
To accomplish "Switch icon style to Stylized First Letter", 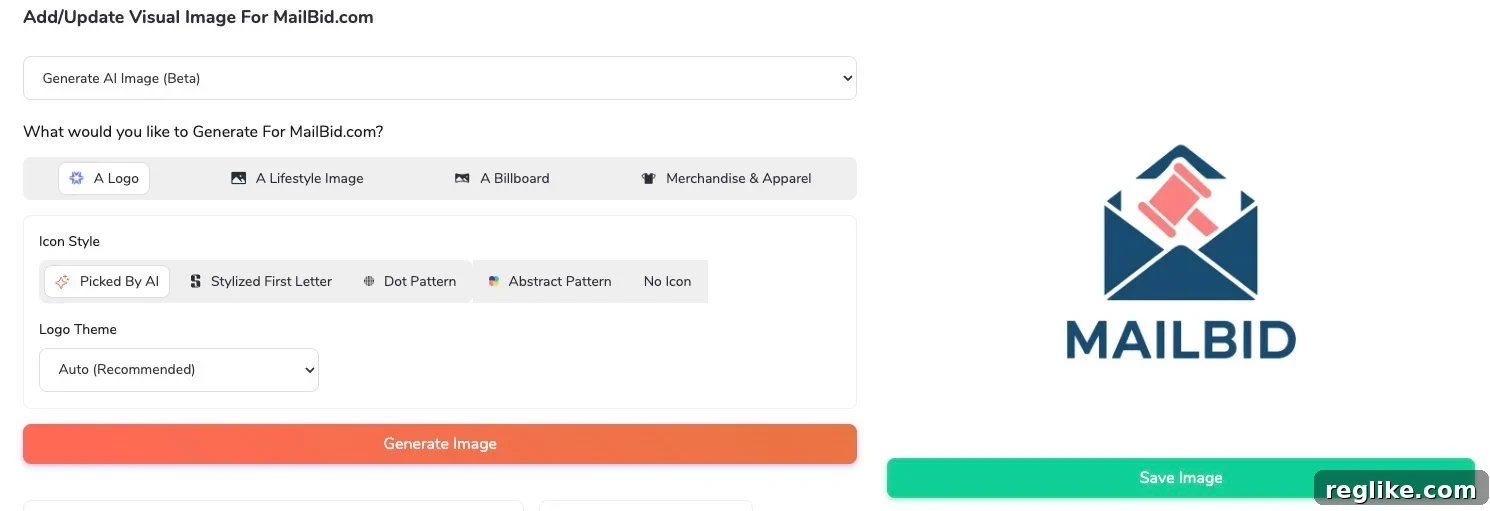I will (x=260, y=282).
